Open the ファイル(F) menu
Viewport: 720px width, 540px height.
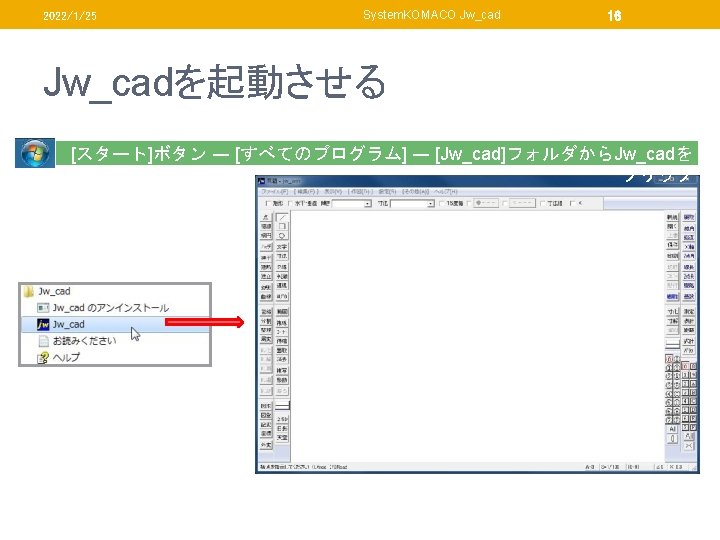(275, 191)
